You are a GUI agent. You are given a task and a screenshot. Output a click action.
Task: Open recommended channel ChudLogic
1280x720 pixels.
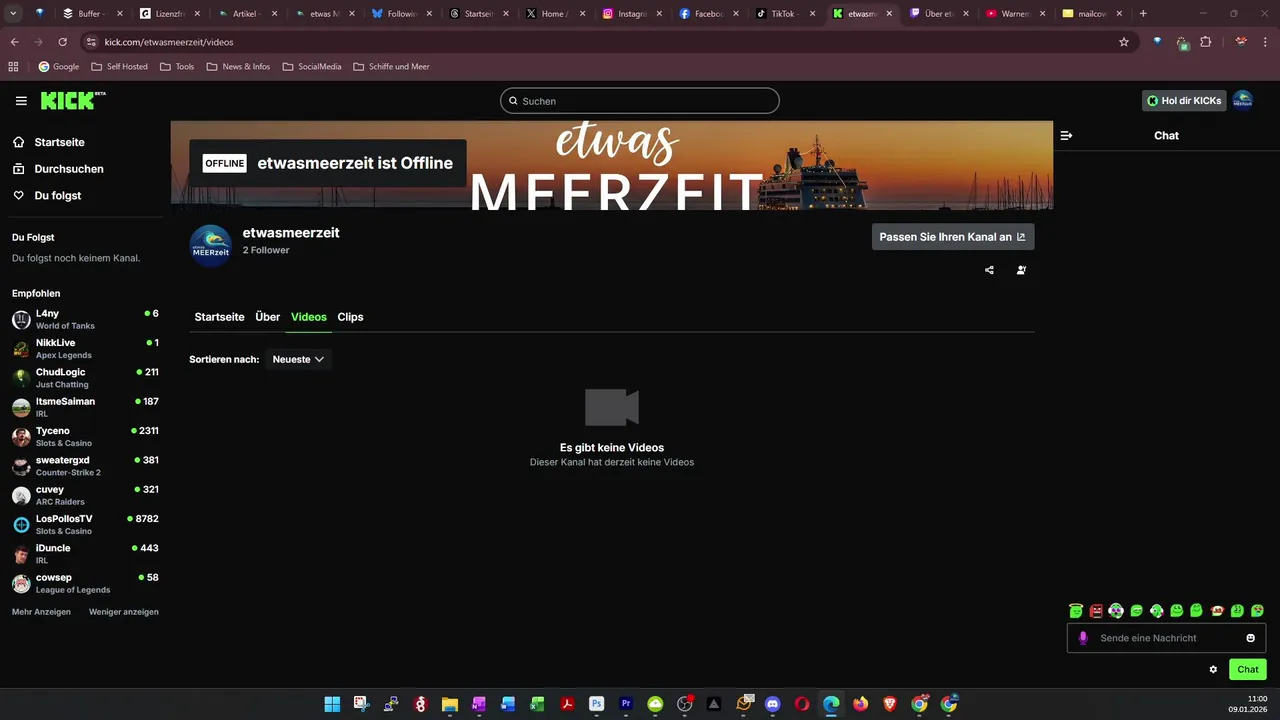(85, 378)
